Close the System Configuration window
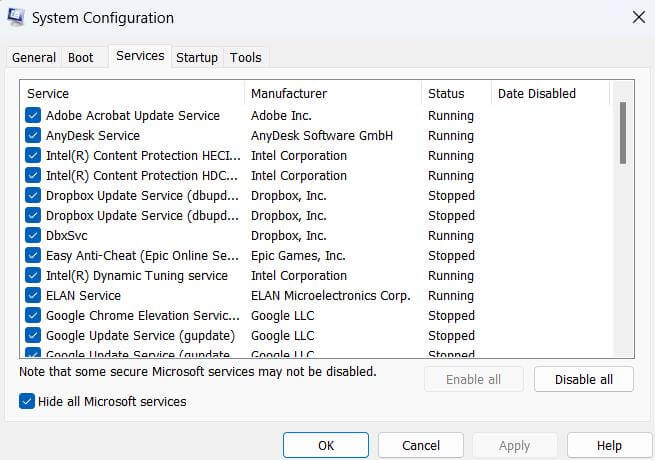This screenshot has height=460, width=655. (639, 18)
